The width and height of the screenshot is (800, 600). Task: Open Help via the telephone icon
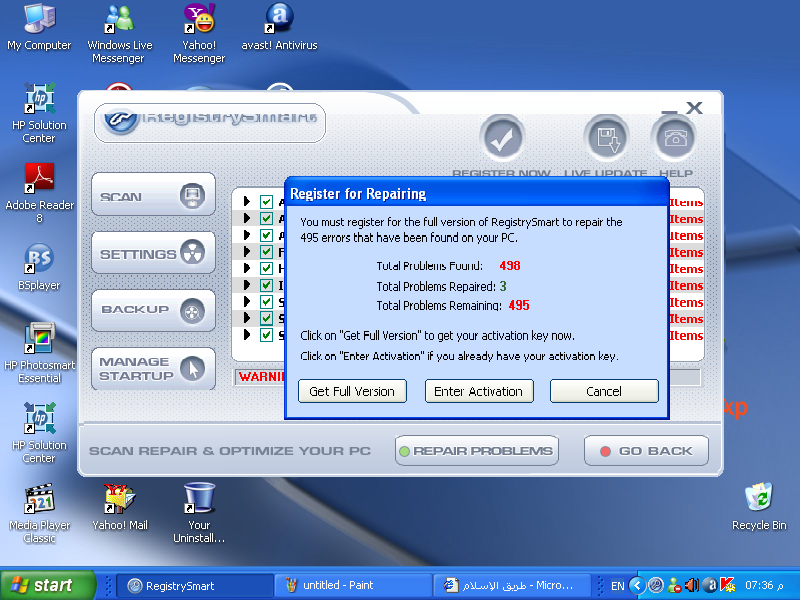point(673,138)
